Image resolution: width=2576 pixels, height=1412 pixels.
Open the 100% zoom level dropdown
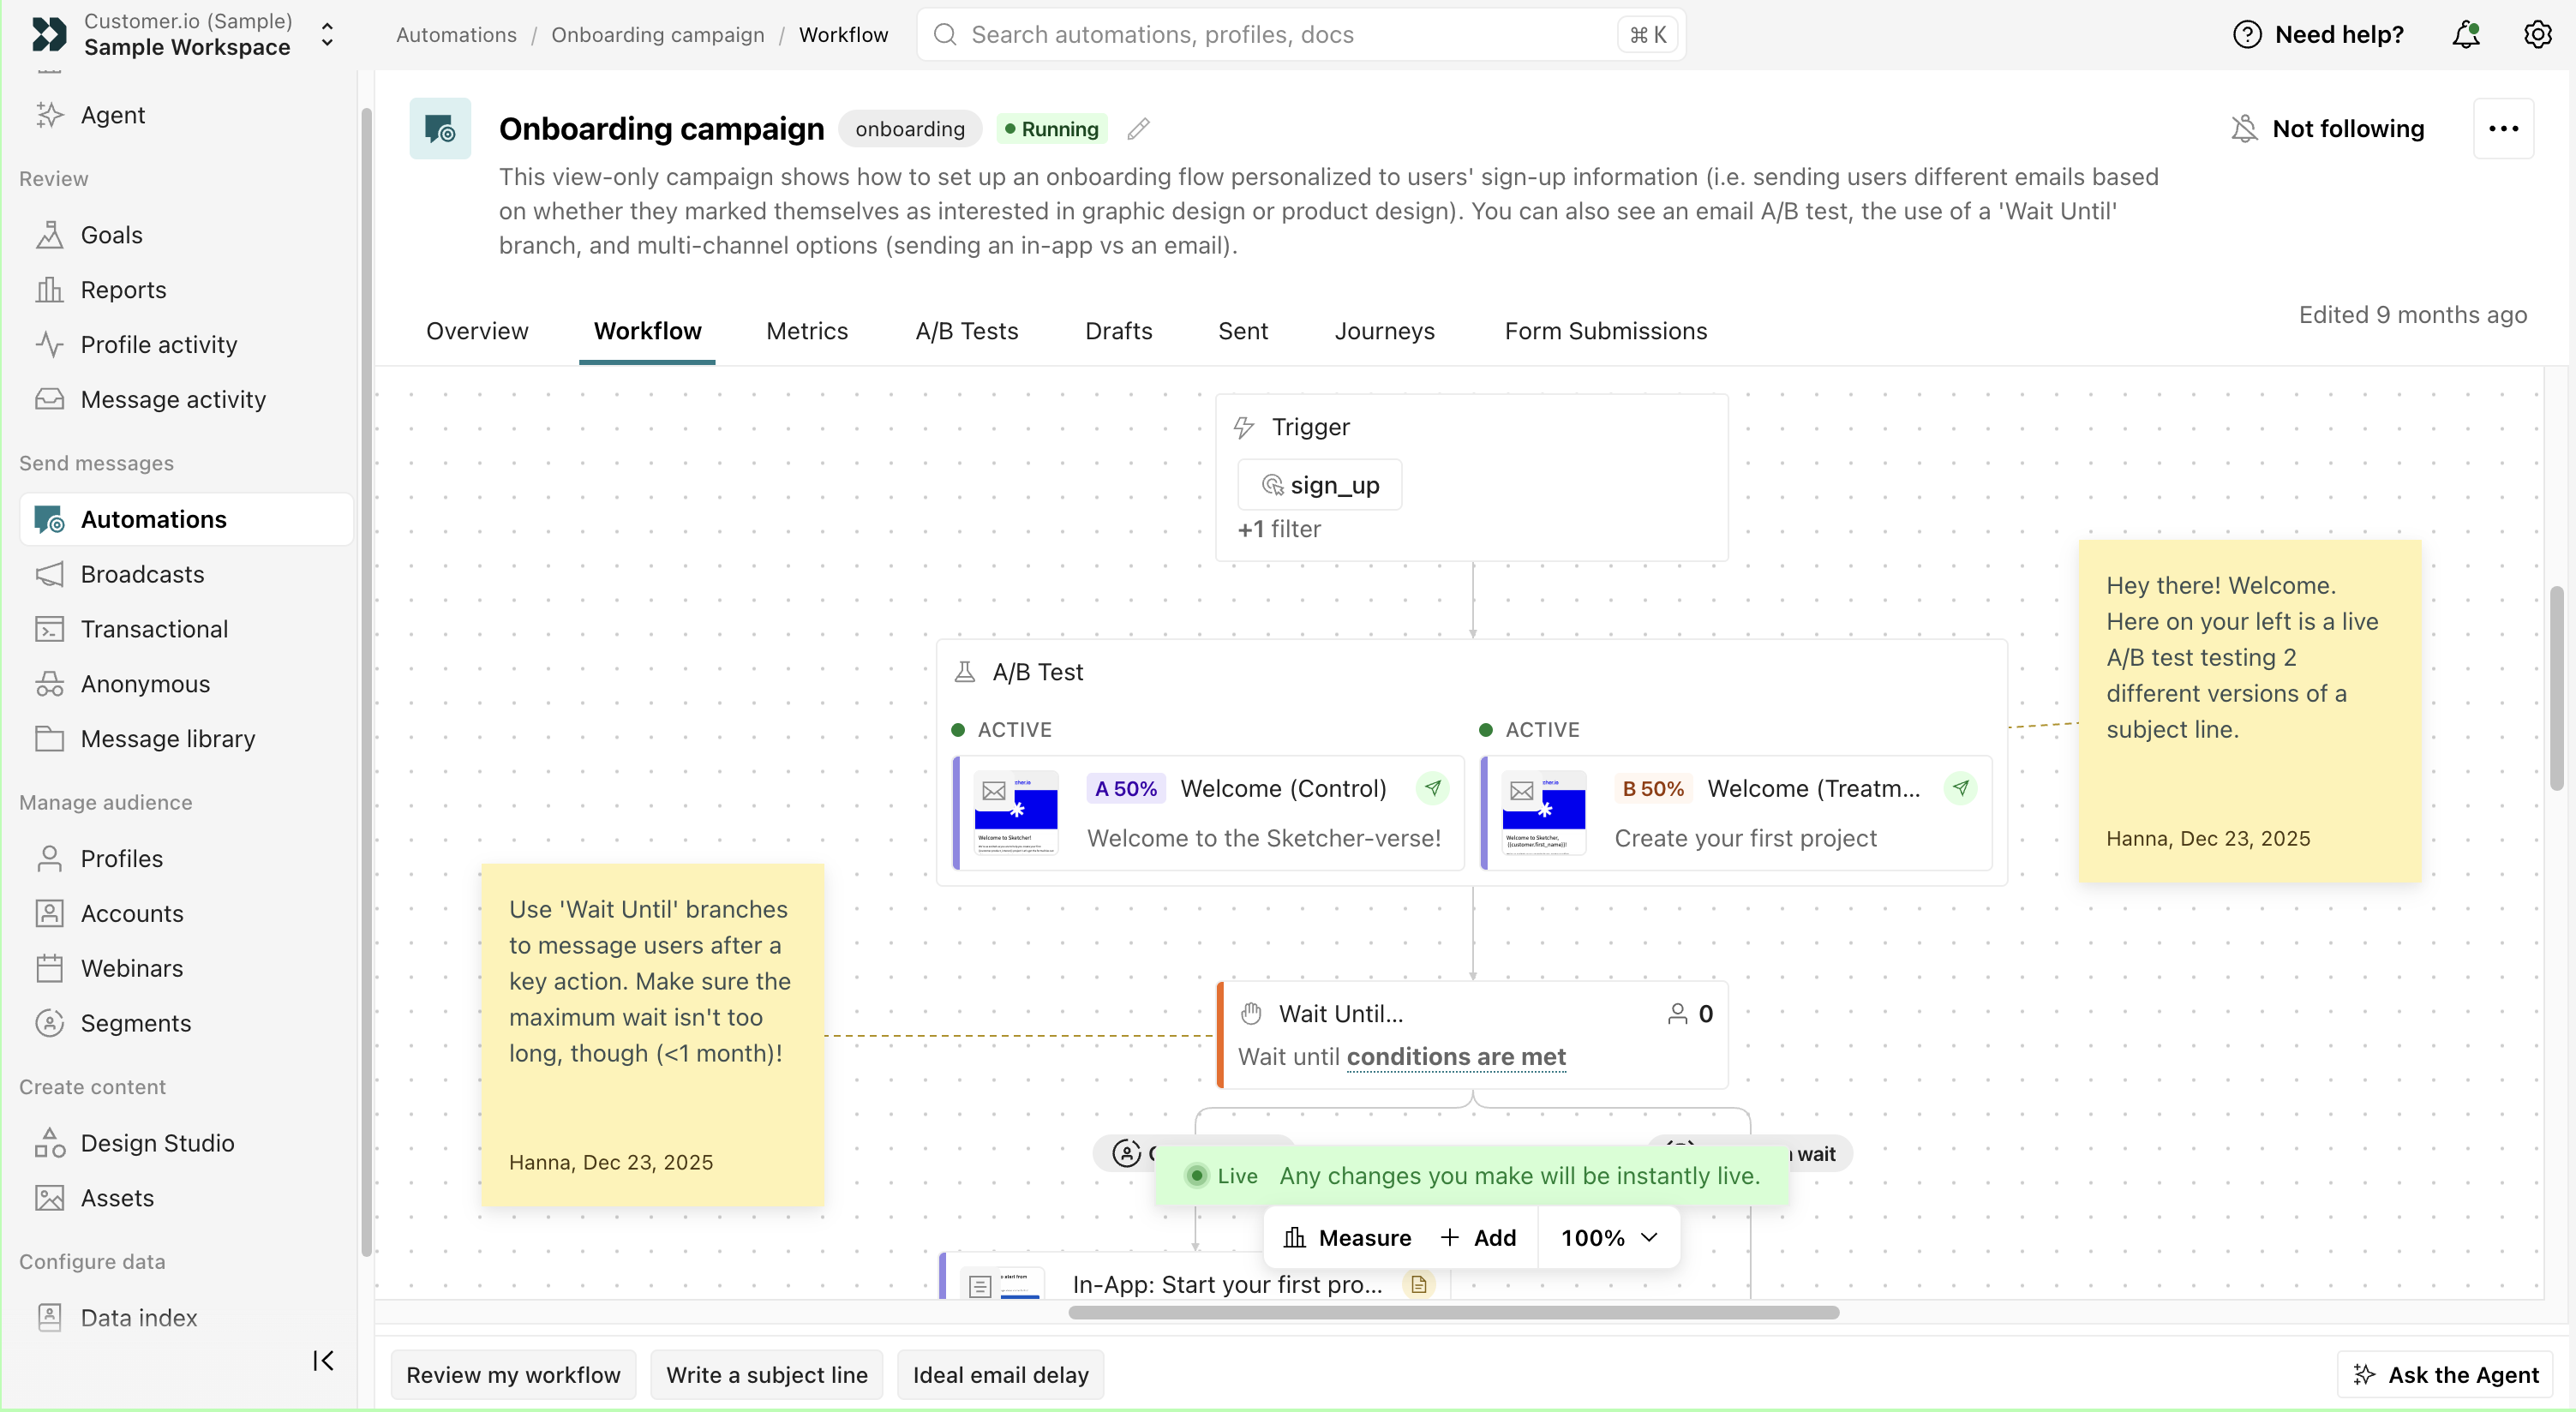click(x=1609, y=1238)
